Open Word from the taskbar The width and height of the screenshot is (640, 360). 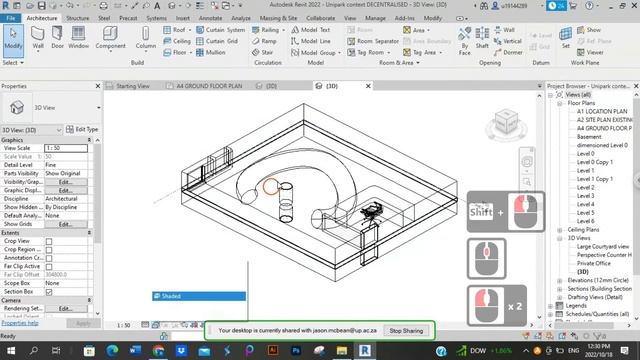(x=135, y=351)
